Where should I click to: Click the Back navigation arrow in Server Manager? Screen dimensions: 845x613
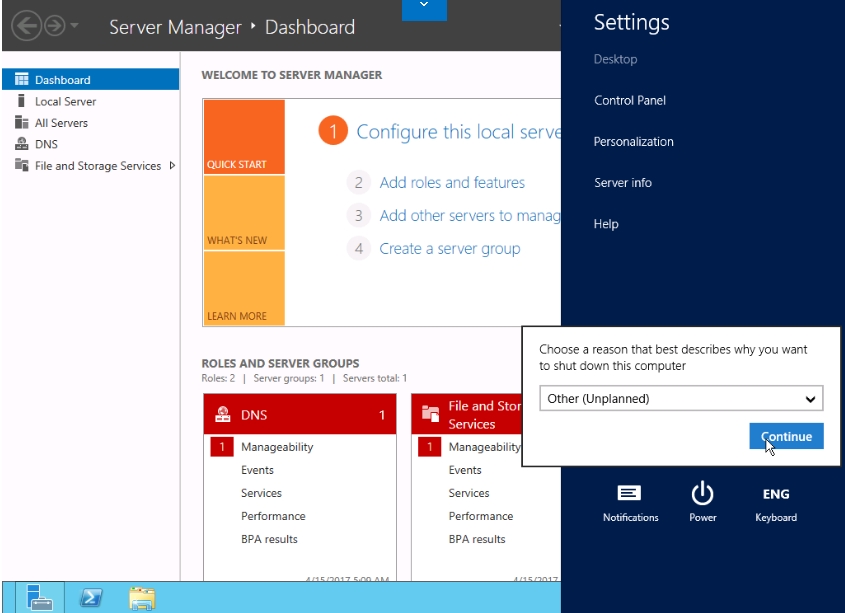(x=26, y=25)
